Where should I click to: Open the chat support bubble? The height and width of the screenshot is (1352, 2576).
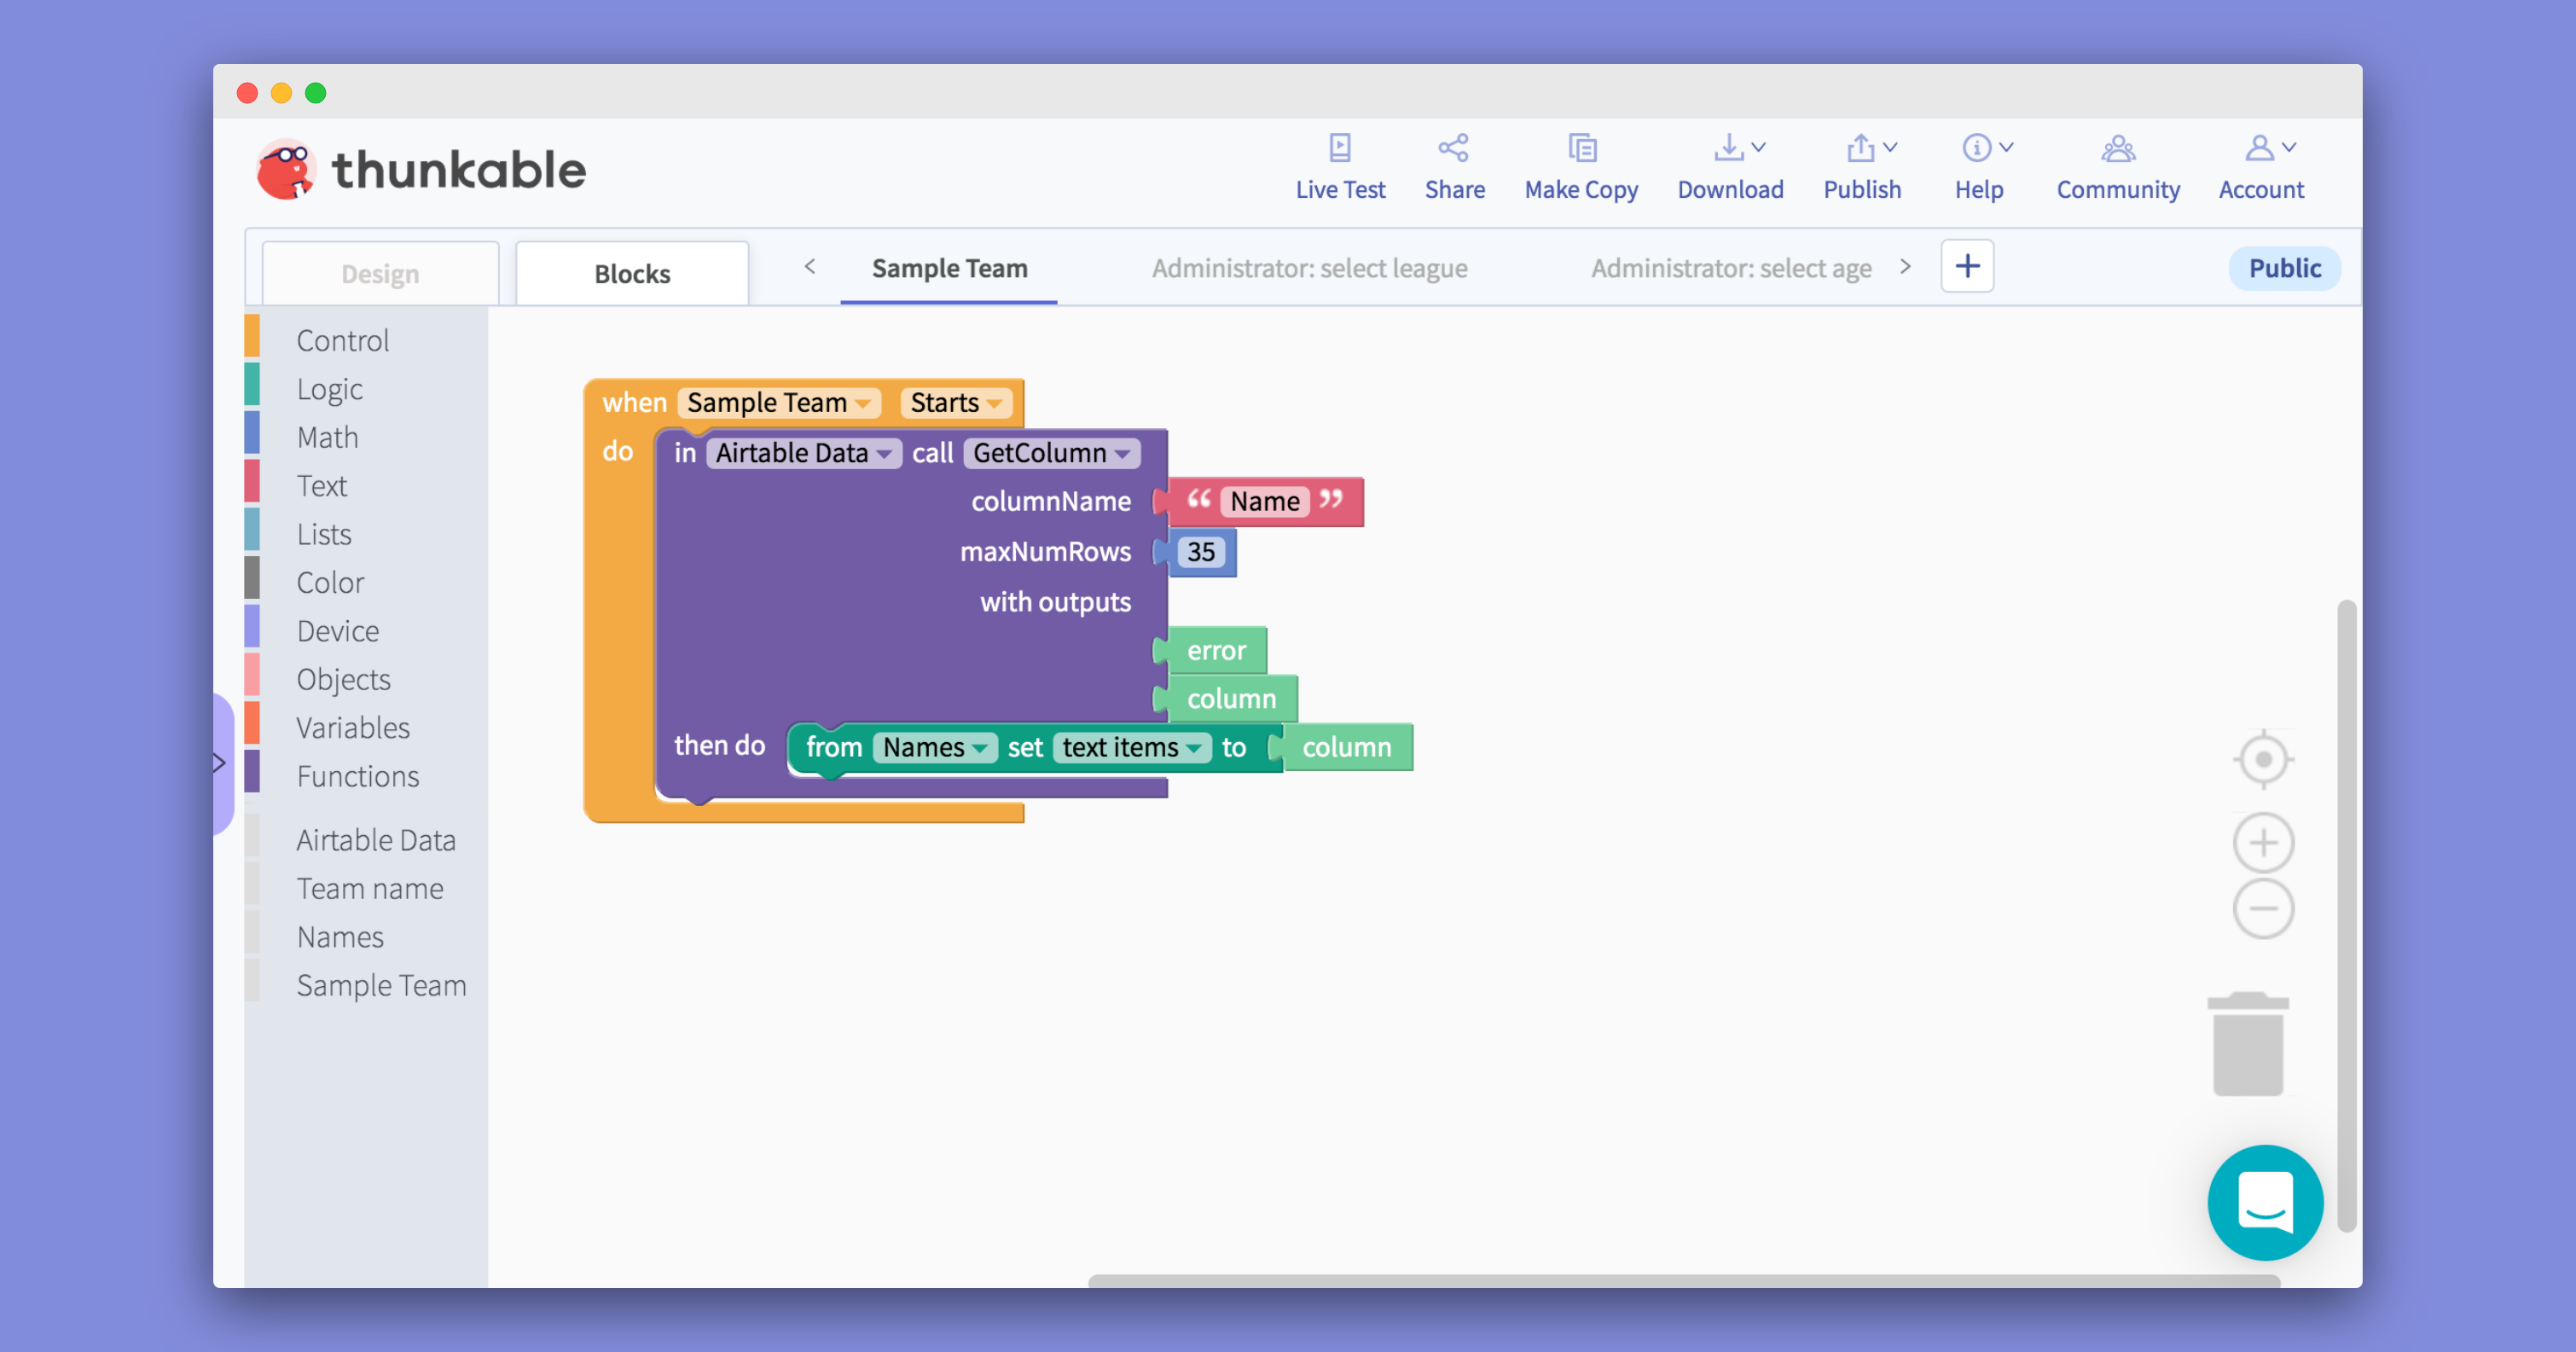pyautogui.click(x=2265, y=1202)
